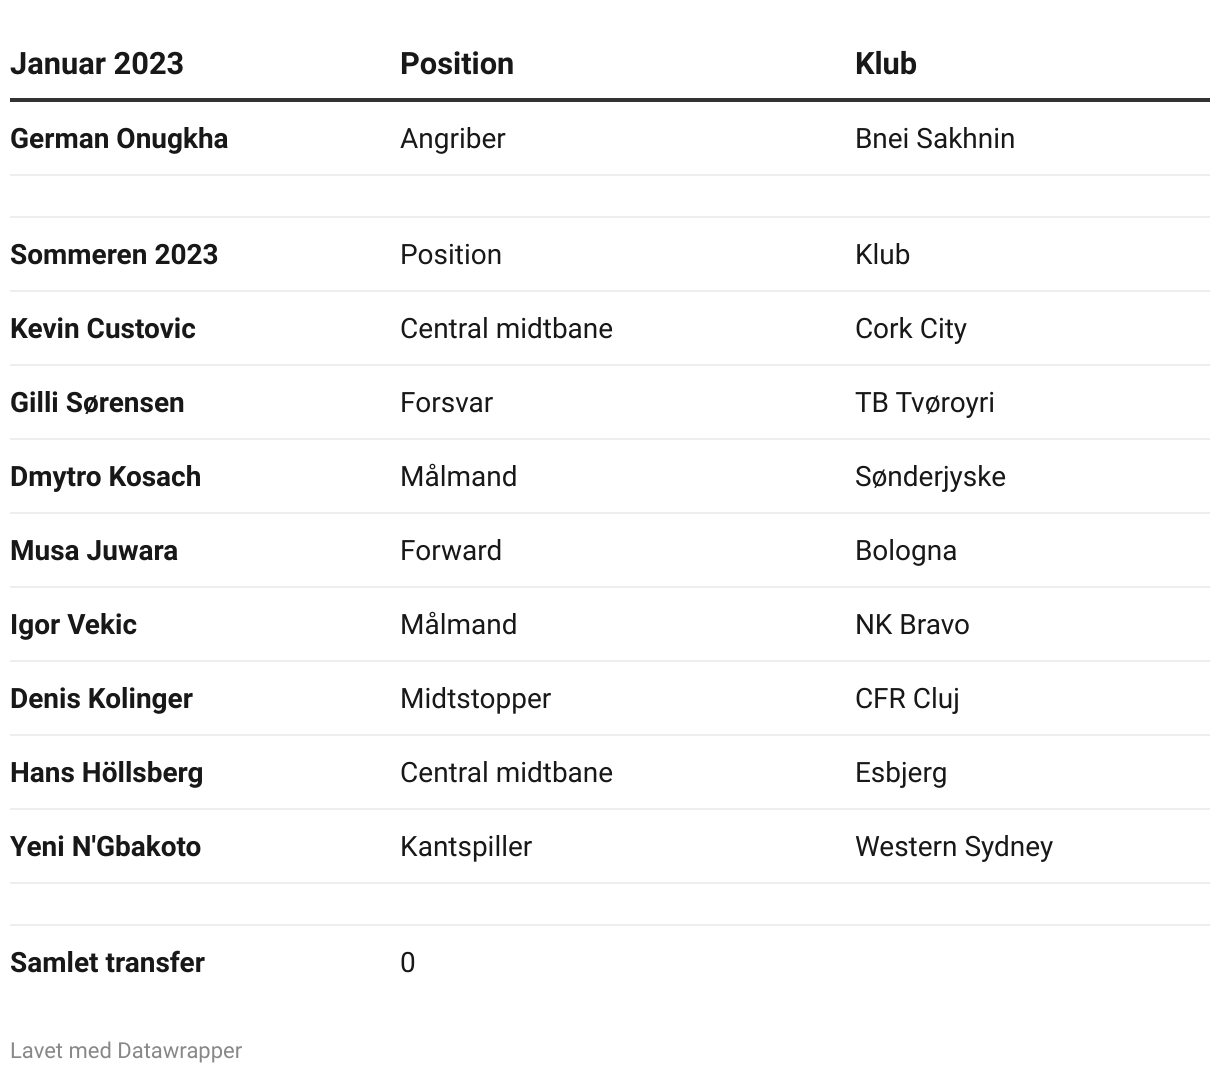Screen dimensions: 1220x1074
Task: Select the TB Tvøroyri cell
Action: 925,402
